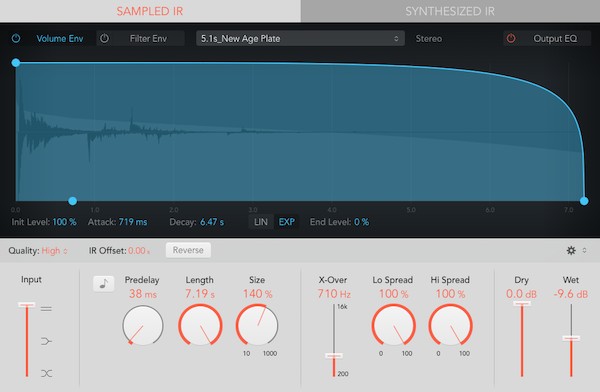600x392 pixels.
Task: Select the LIN decay curve mode
Action: (261, 222)
